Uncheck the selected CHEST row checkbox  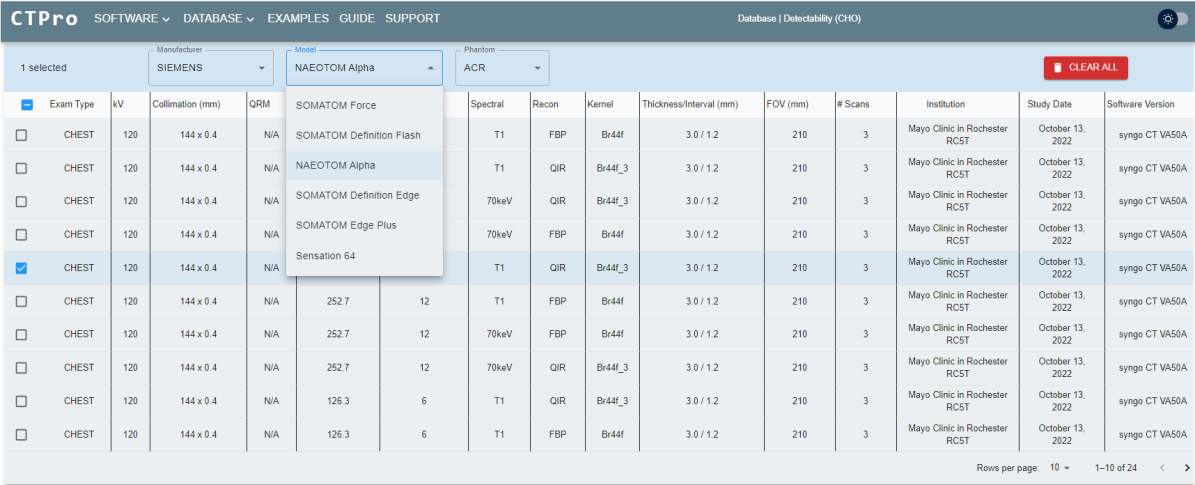(22, 268)
